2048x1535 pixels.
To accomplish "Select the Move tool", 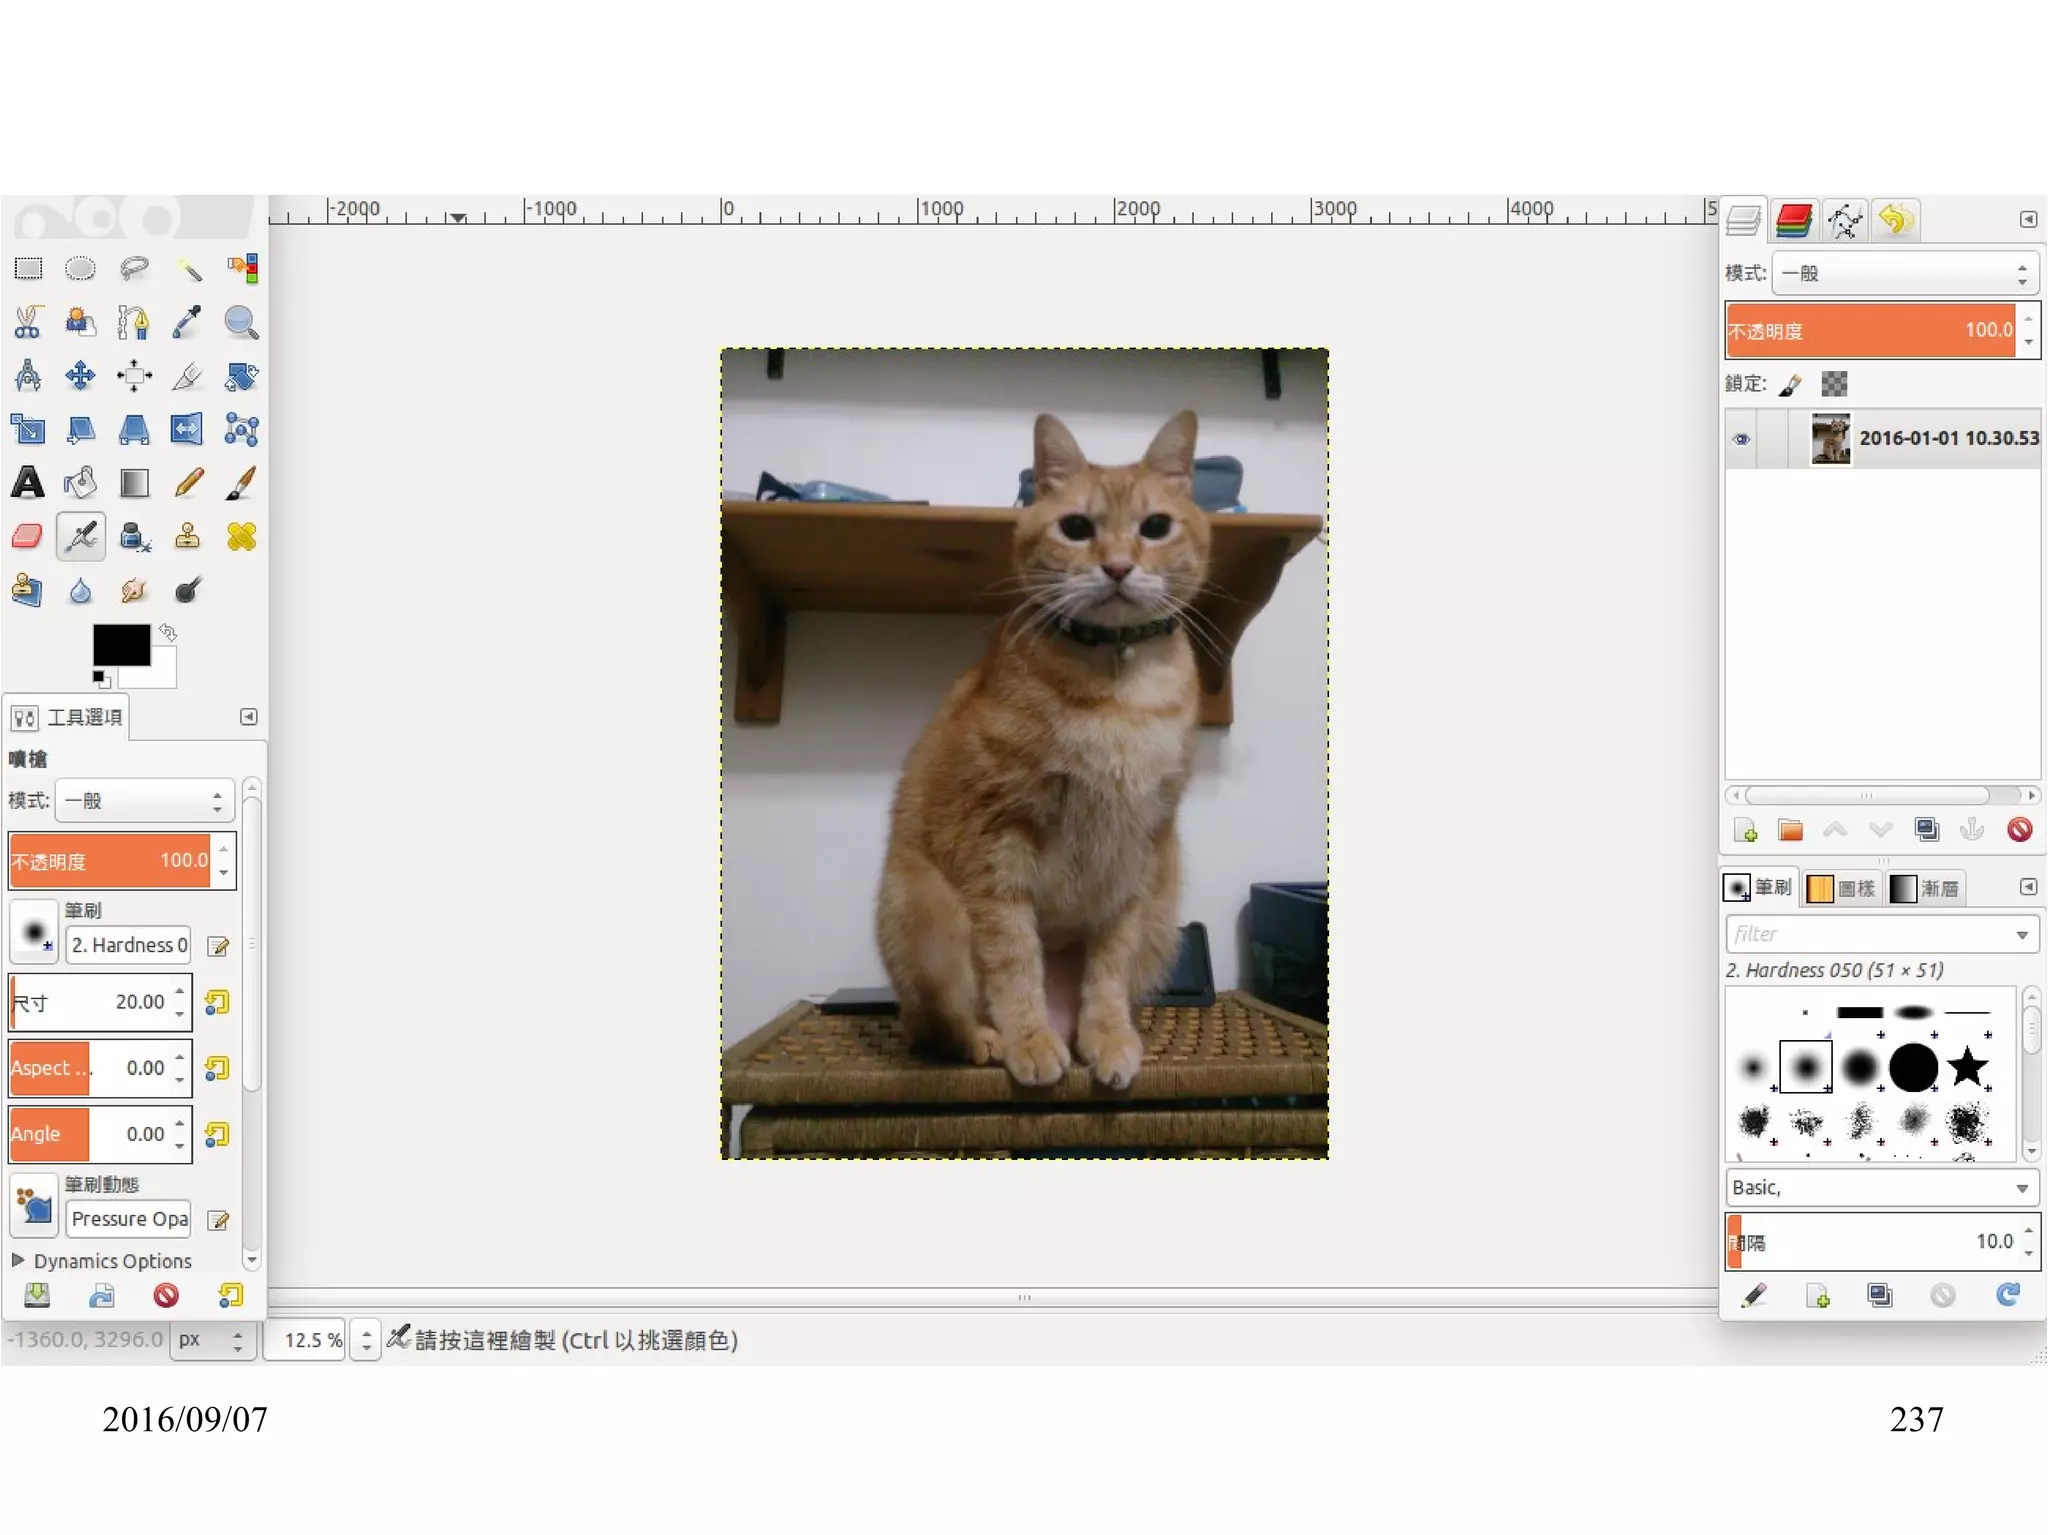I will tap(80, 376).
